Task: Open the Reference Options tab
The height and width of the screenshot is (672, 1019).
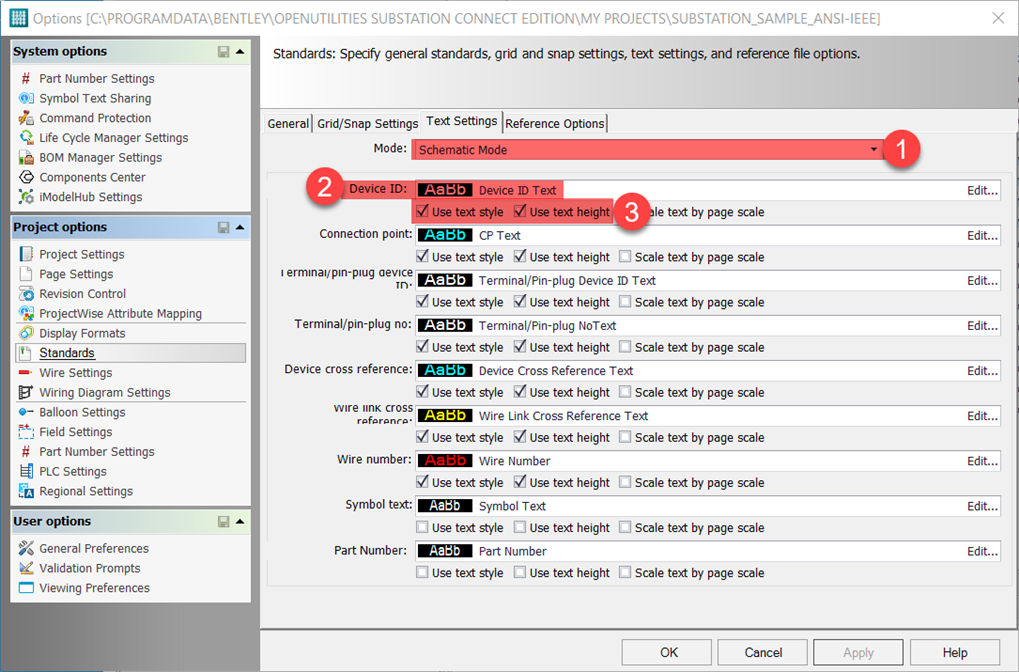Action: 554,123
